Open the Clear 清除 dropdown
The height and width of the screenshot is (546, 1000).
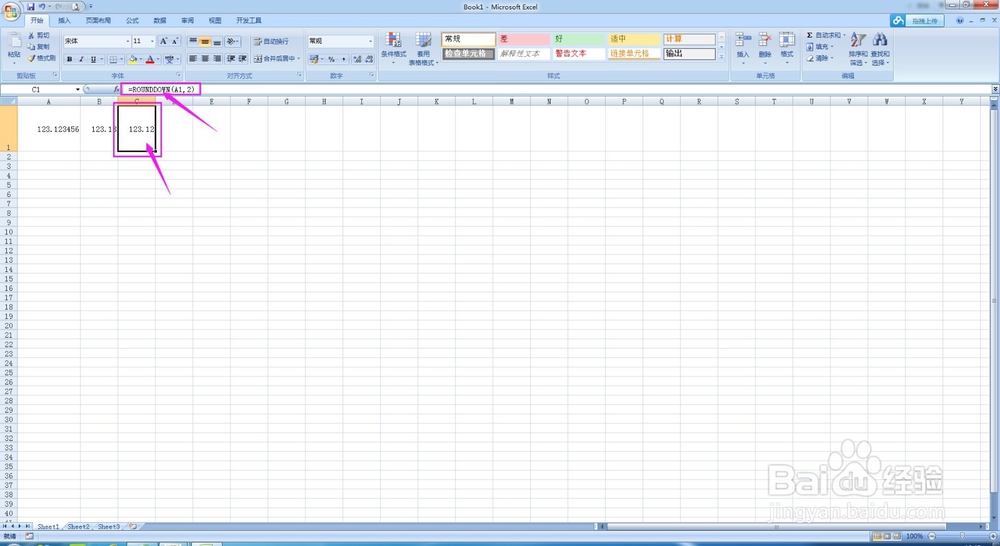click(x=819, y=58)
